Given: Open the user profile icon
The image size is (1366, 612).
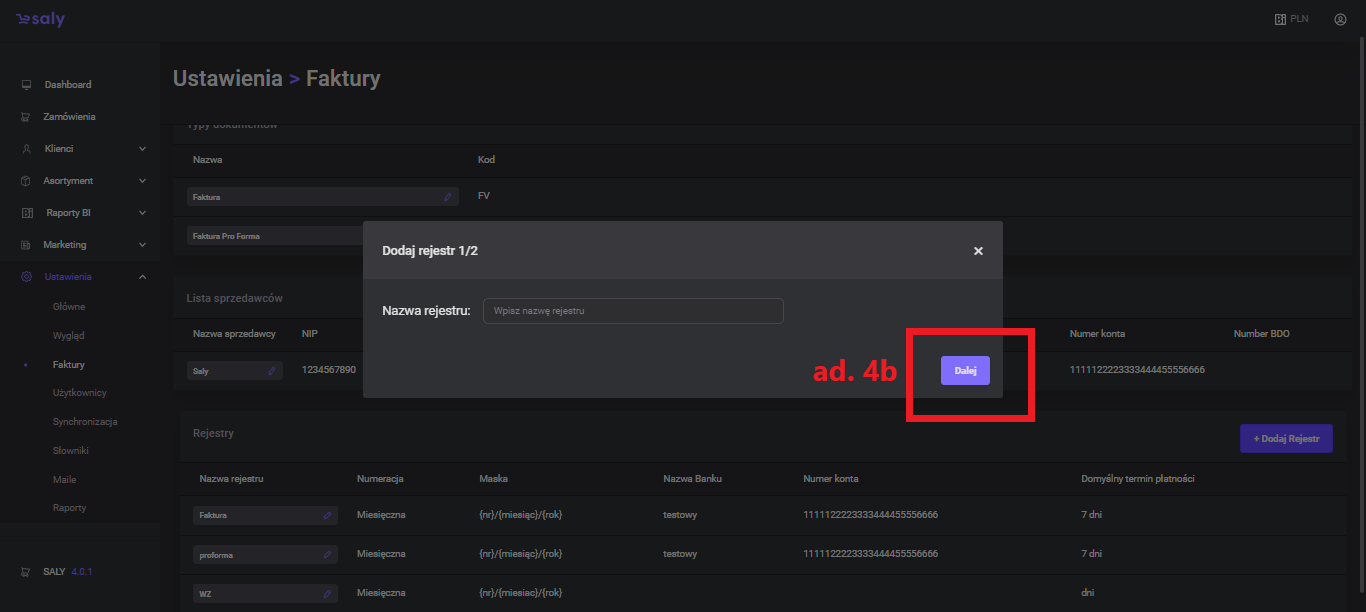Looking at the screenshot, I should point(1340,19).
